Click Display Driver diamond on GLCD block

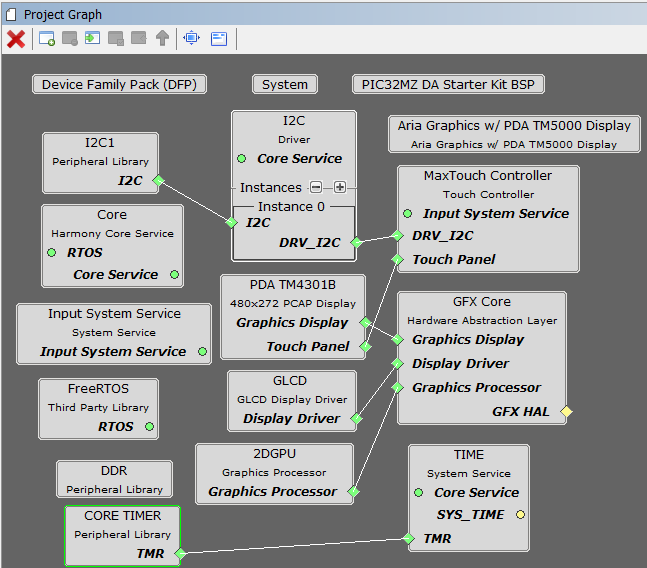coord(357,419)
